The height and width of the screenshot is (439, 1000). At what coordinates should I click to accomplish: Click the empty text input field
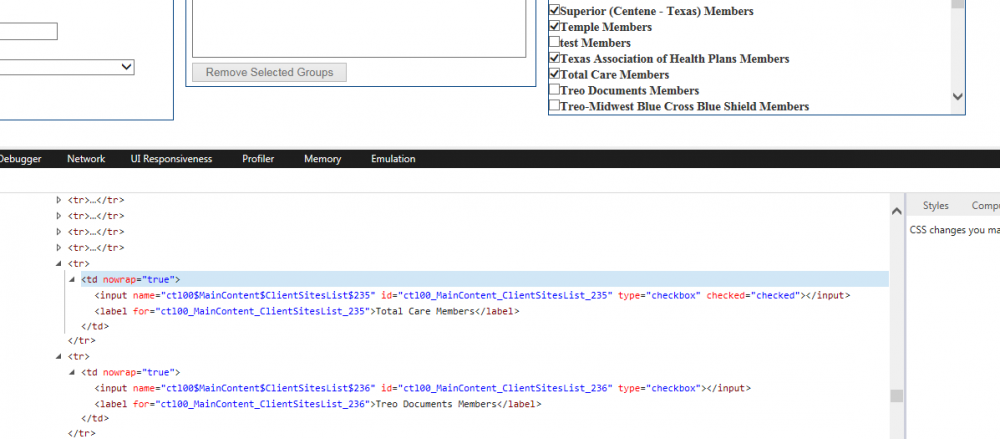point(28,31)
